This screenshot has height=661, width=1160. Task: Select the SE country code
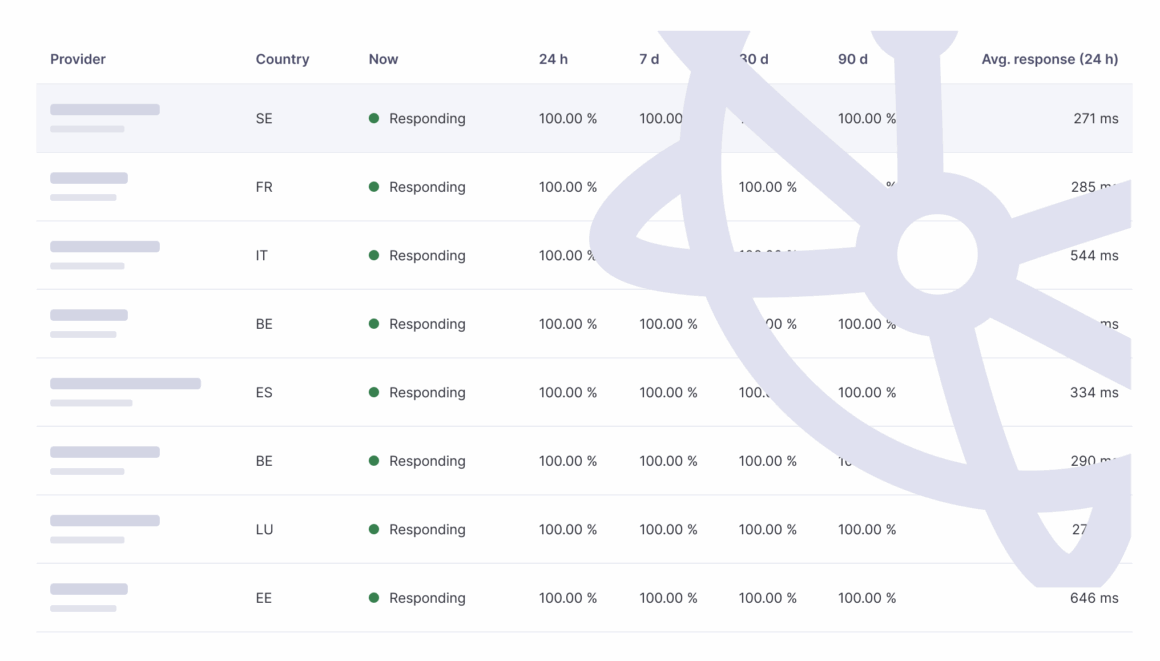(264, 118)
